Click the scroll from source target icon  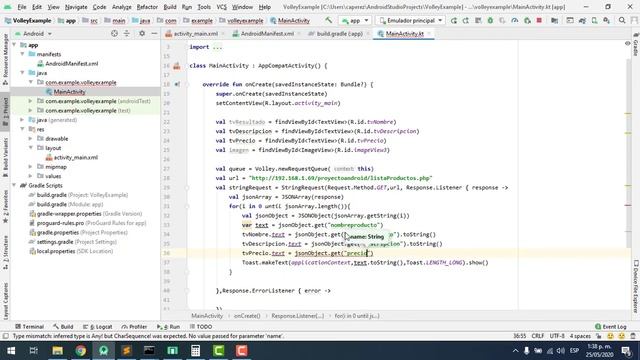tap(114, 33)
